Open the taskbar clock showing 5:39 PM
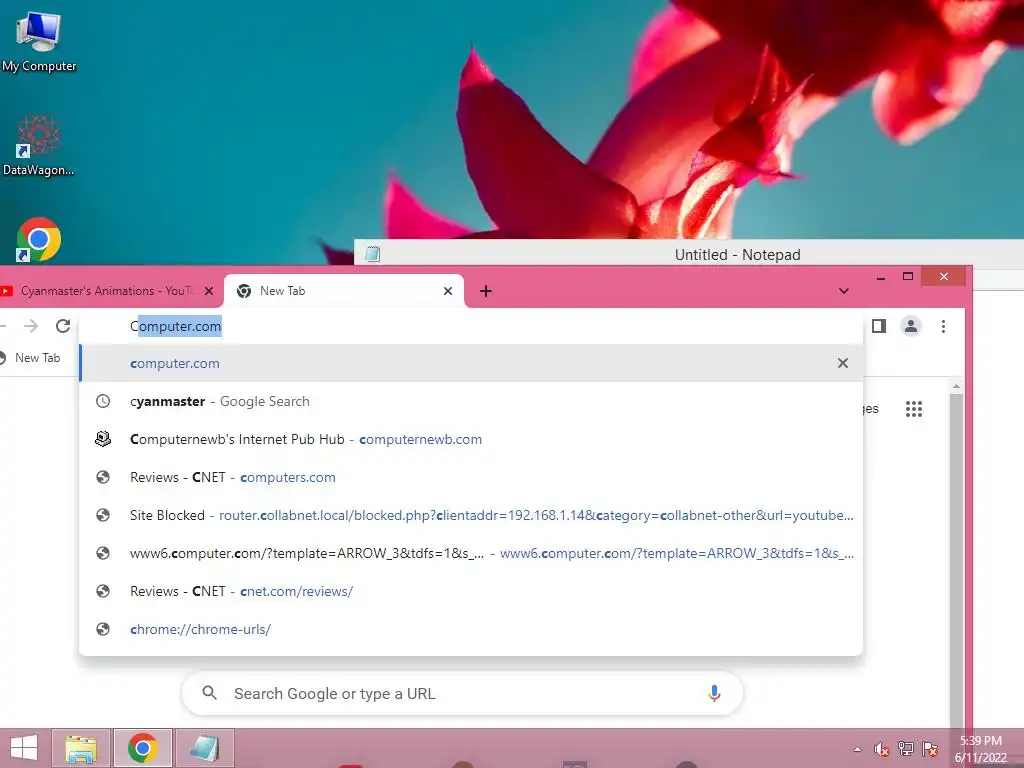This screenshot has width=1024, height=768. coord(981,749)
